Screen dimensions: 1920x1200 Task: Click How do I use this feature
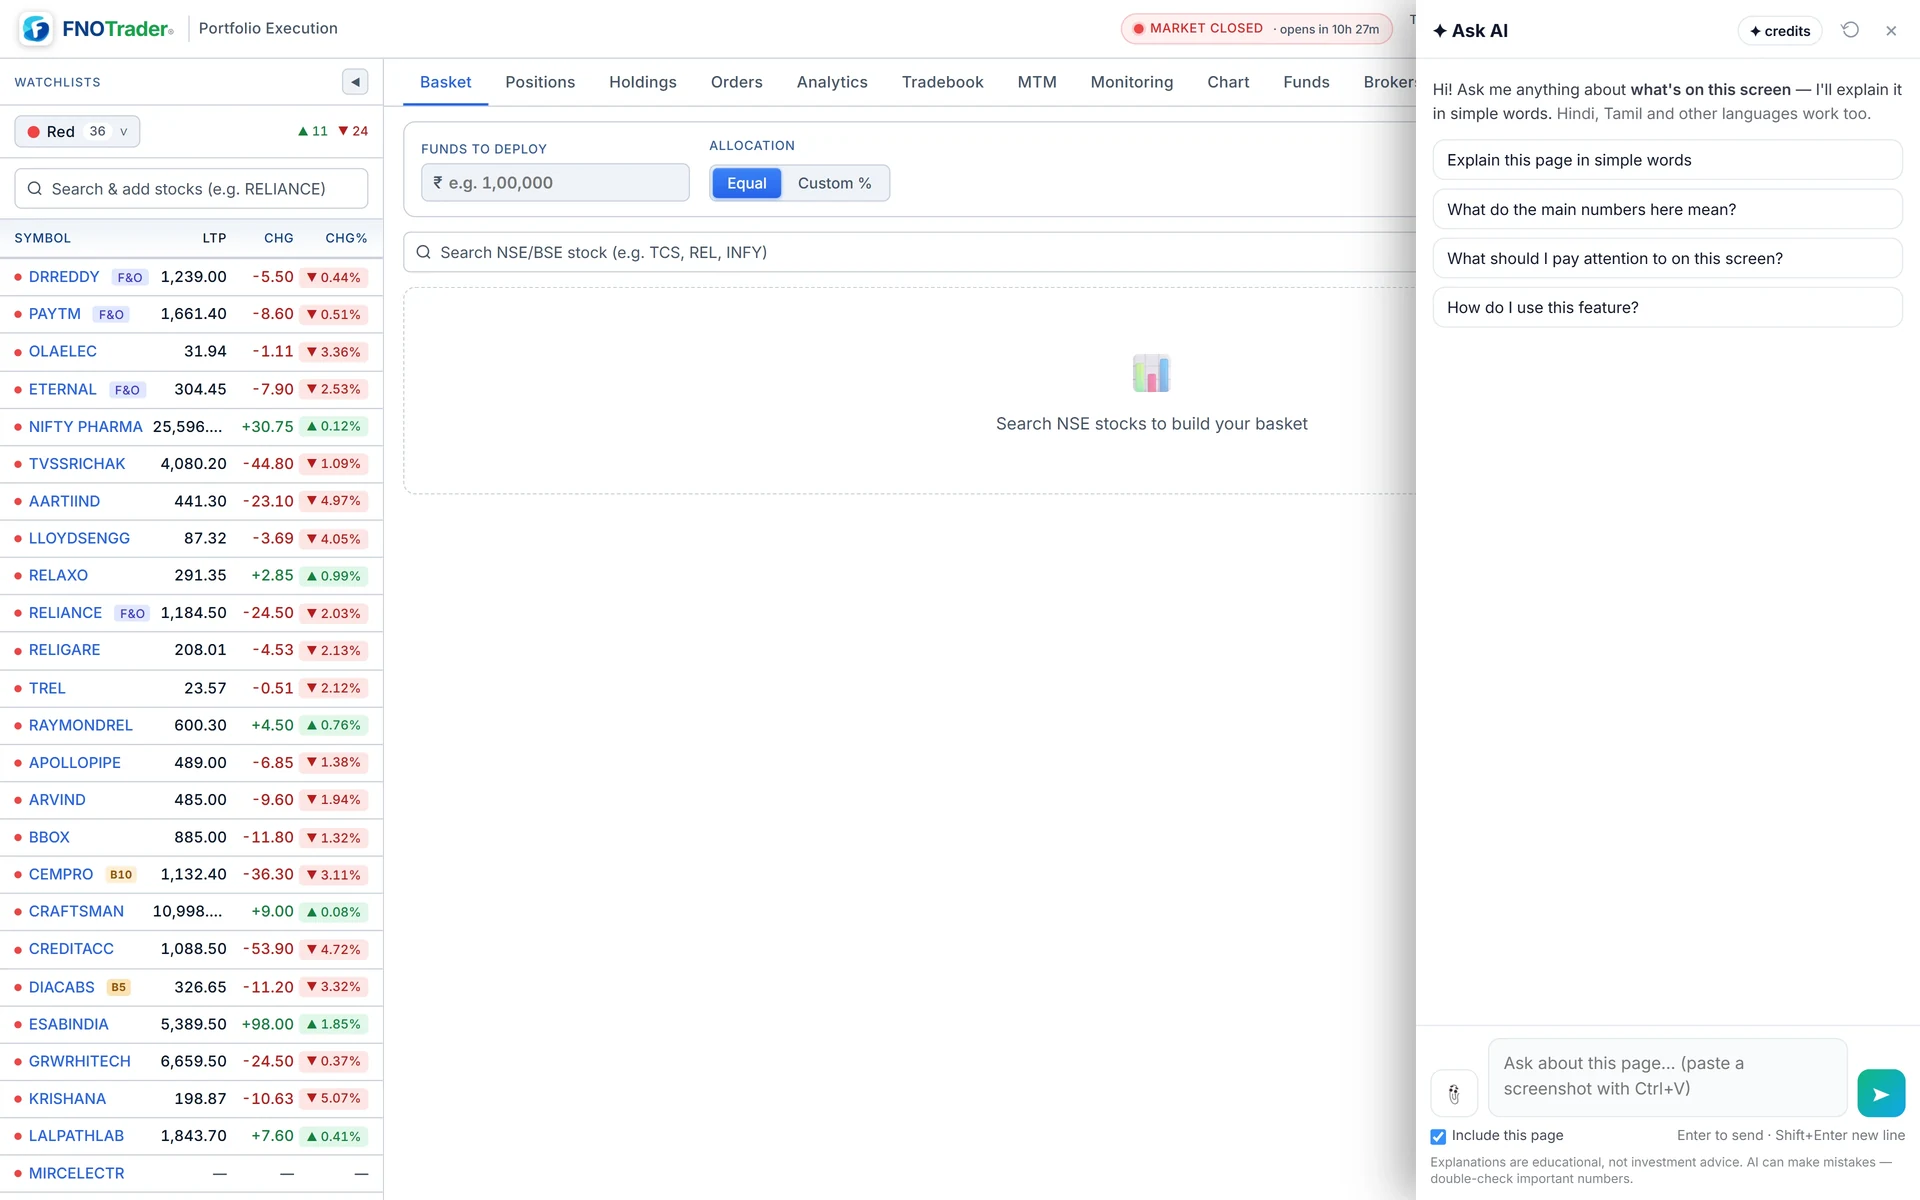pyautogui.click(x=1667, y=307)
